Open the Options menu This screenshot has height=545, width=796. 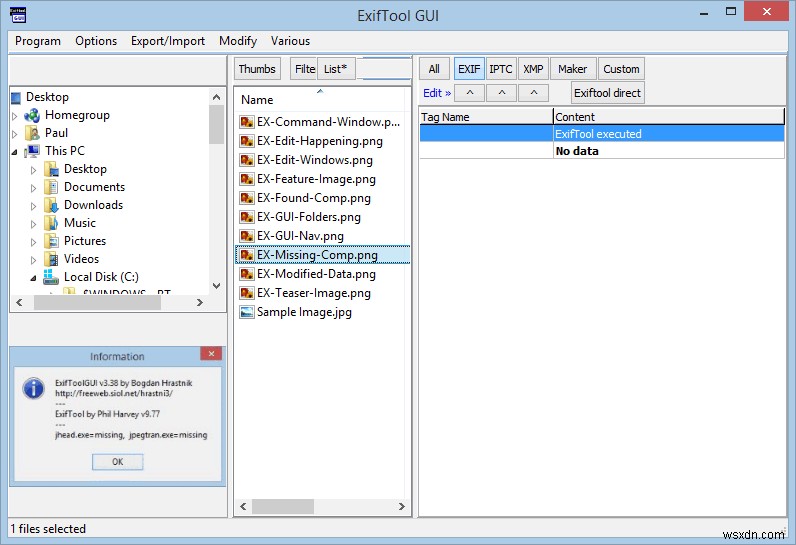coord(96,41)
